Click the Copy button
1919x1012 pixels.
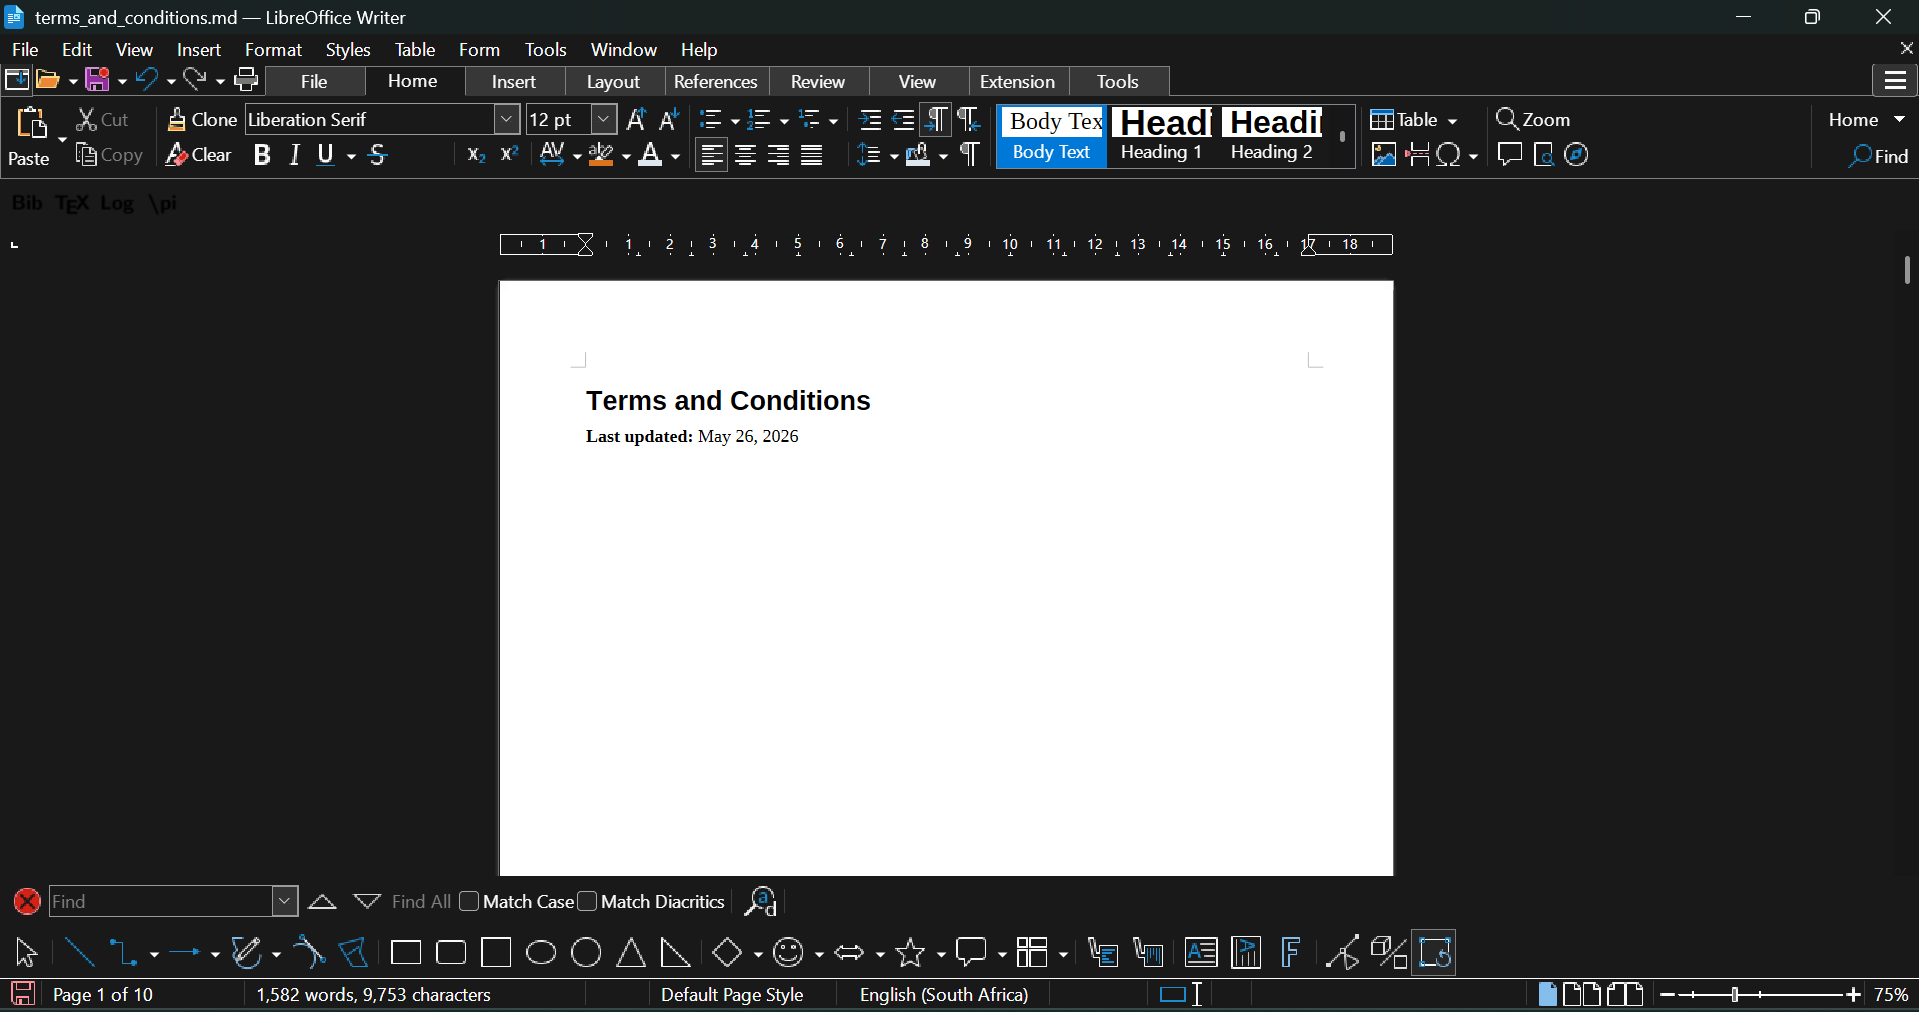coord(110,155)
